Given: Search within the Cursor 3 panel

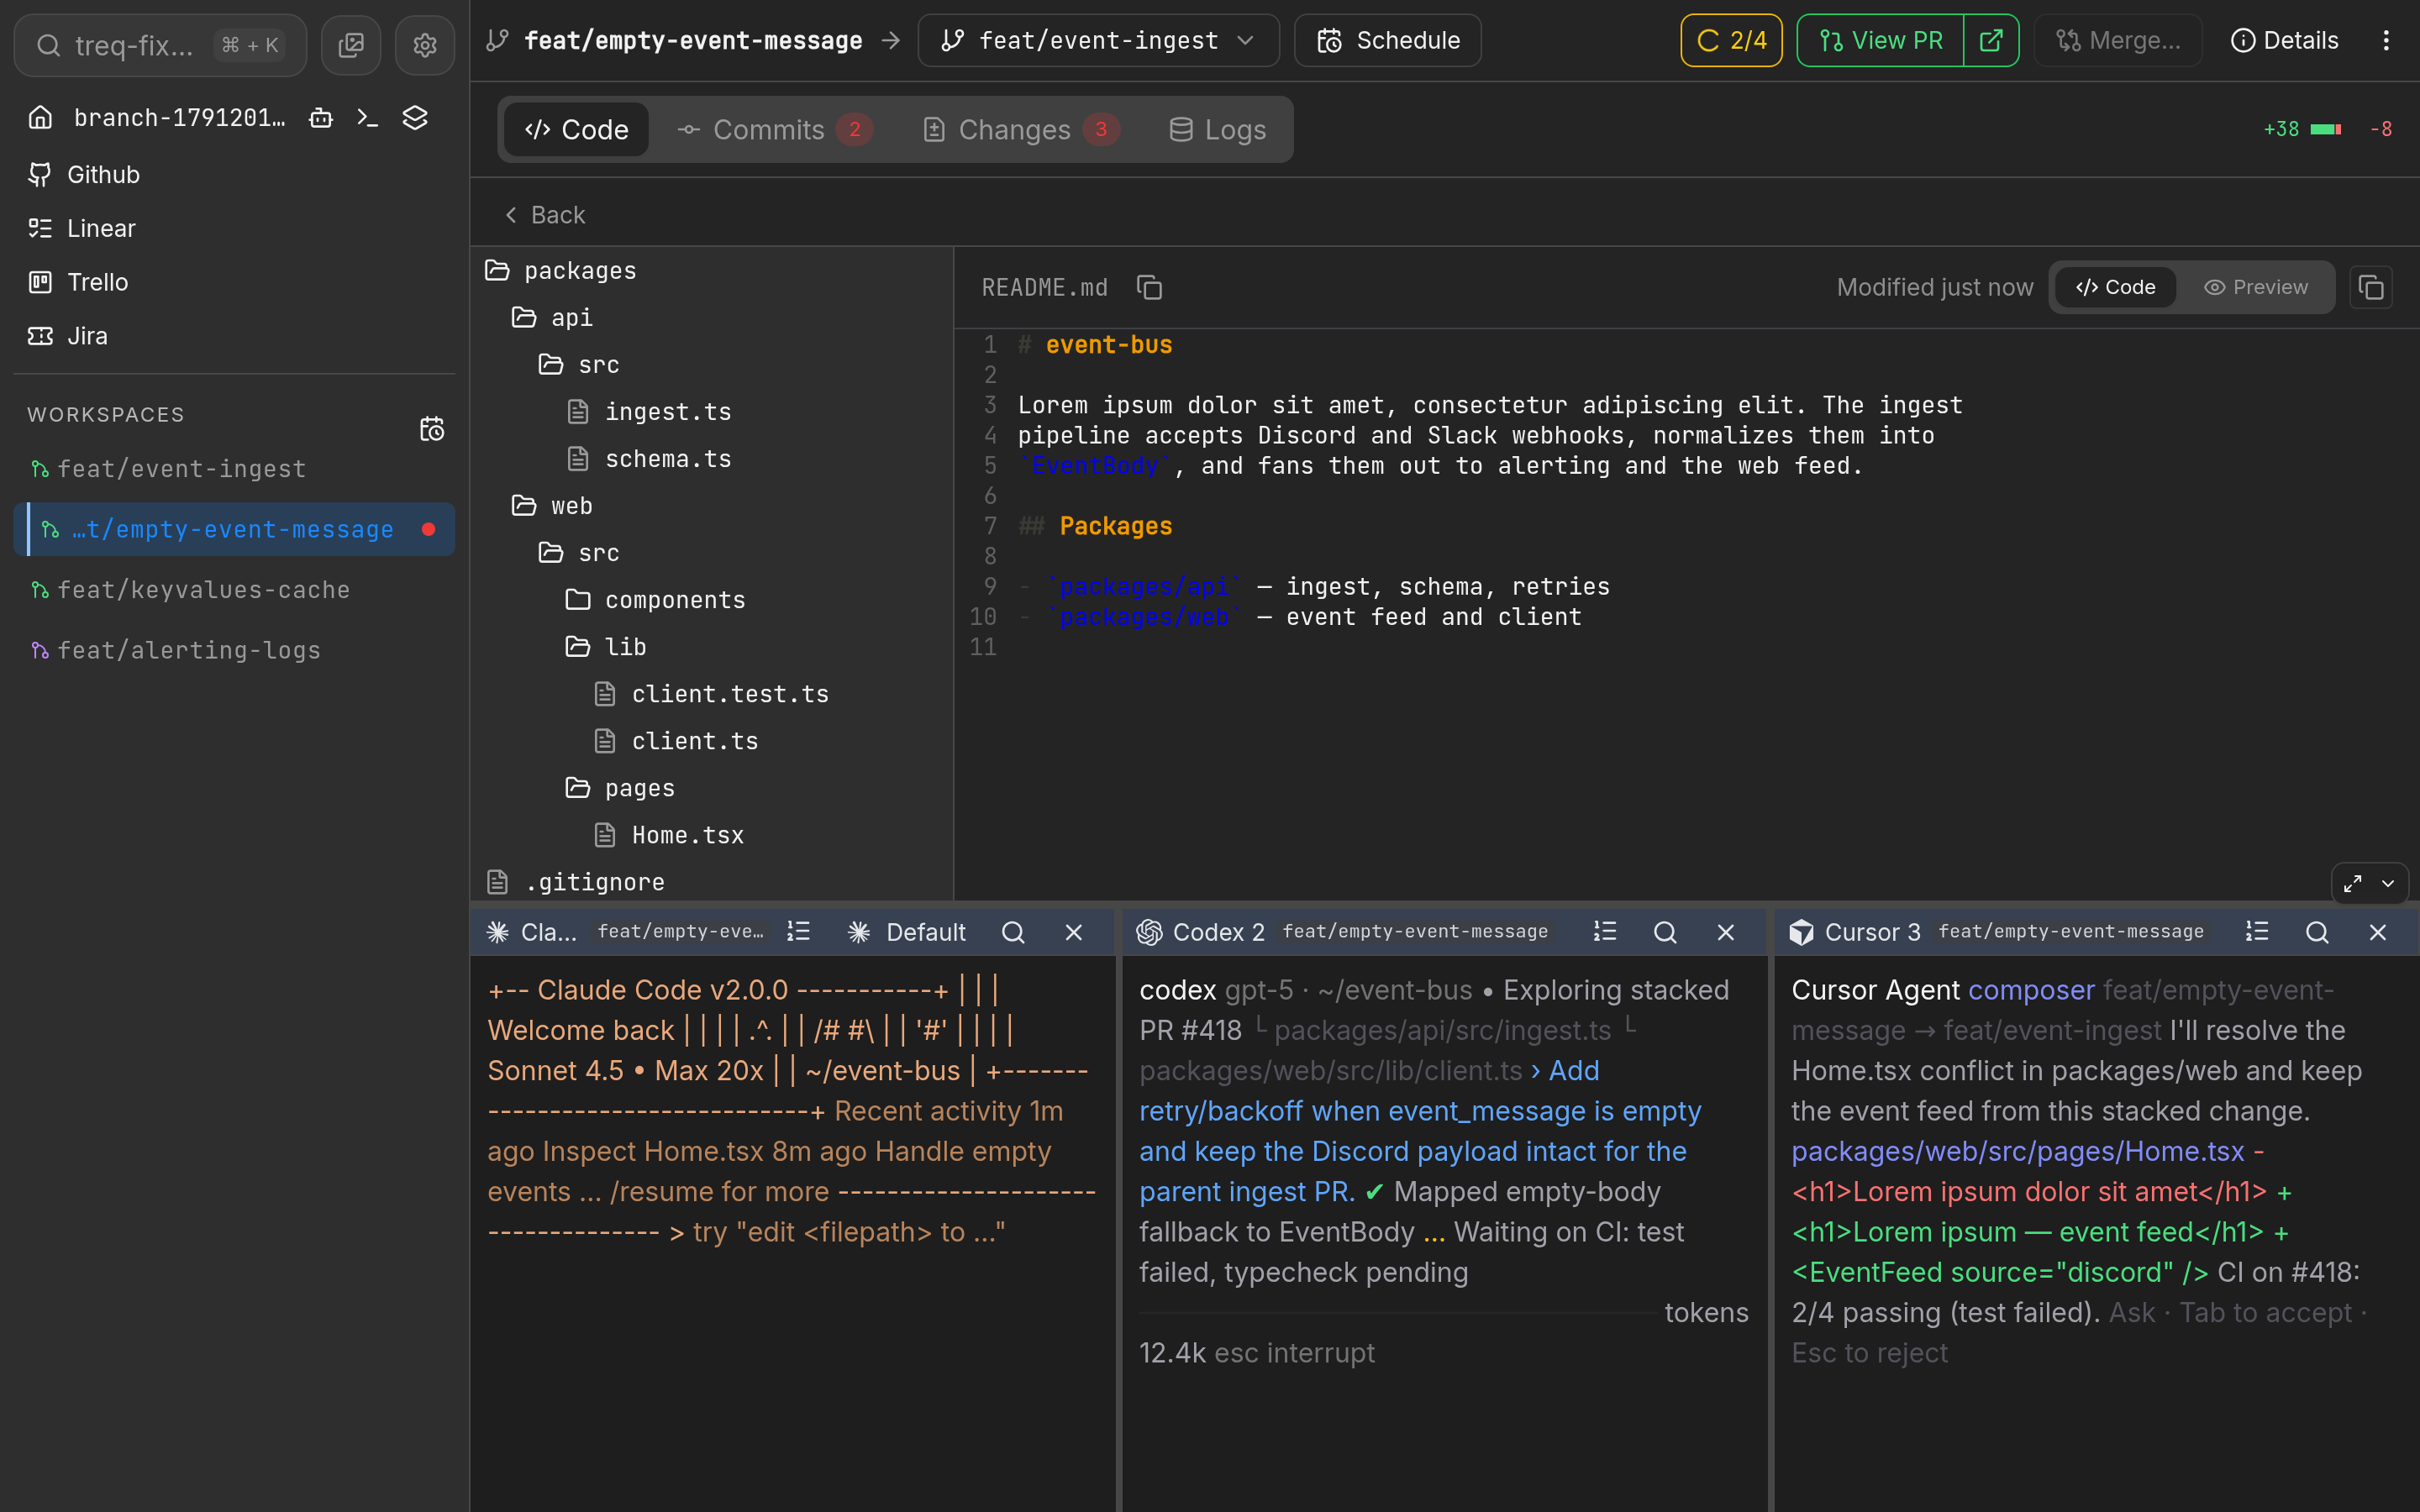Looking at the screenshot, I should point(2317,932).
